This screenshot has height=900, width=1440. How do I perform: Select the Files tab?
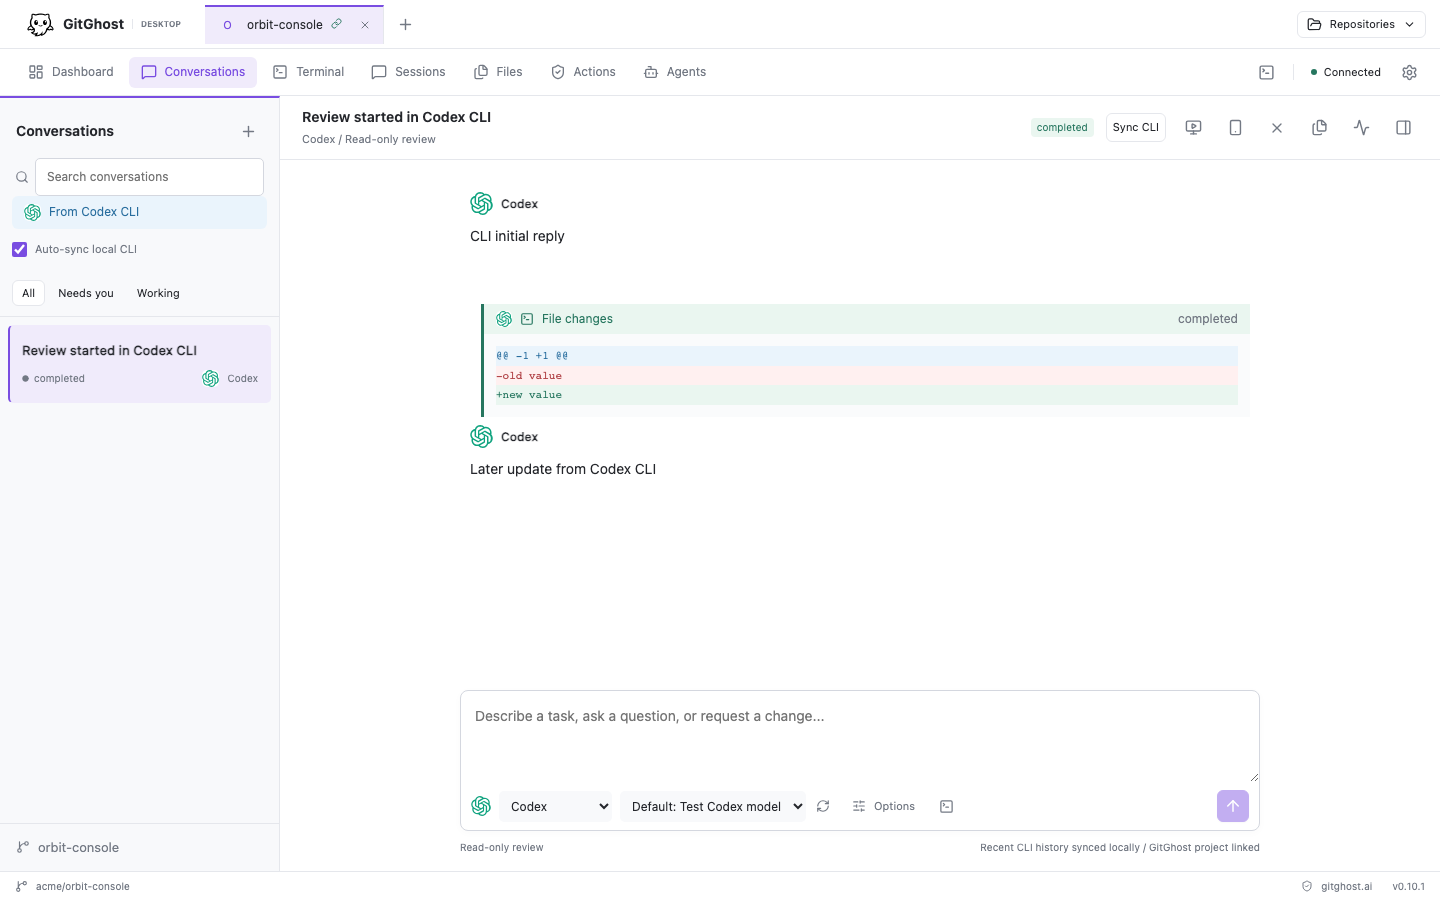click(498, 72)
